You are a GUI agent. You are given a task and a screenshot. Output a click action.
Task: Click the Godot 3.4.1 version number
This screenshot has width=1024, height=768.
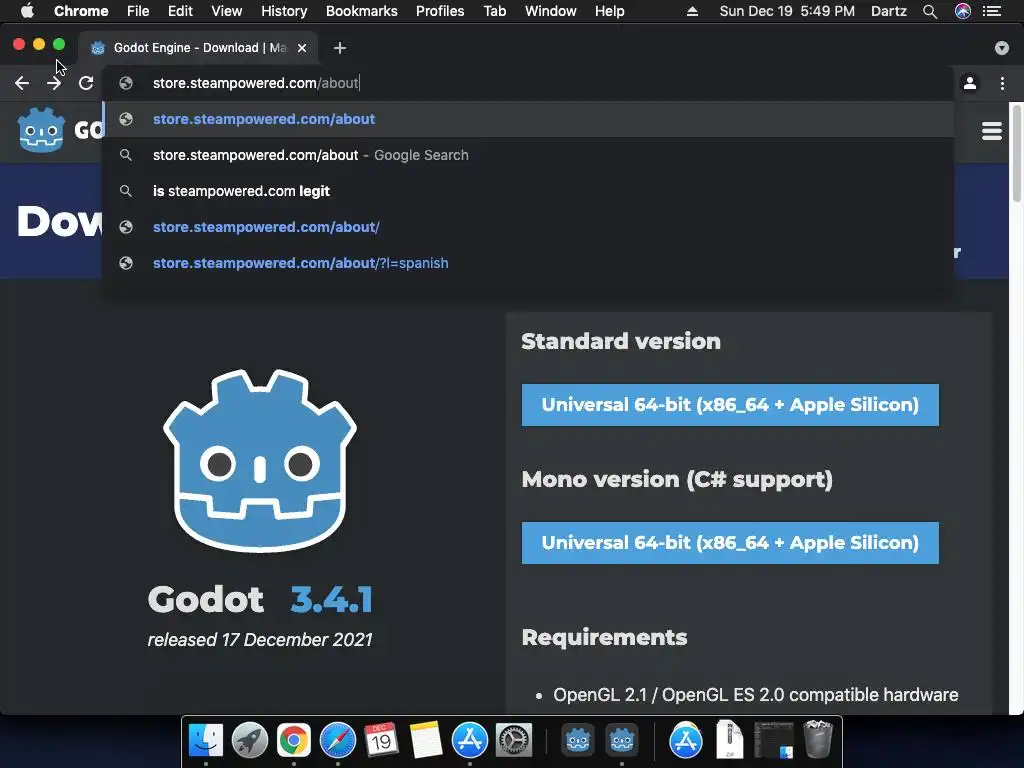point(331,600)
